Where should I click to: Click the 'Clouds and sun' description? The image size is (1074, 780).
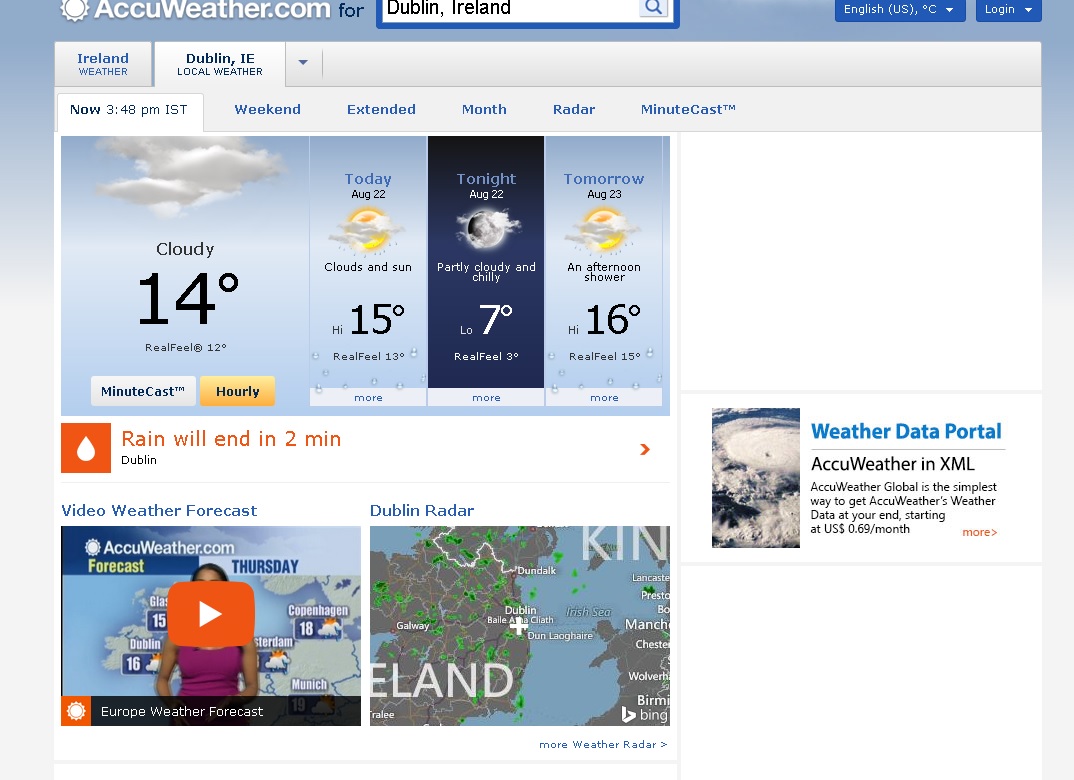pos(368,267)
